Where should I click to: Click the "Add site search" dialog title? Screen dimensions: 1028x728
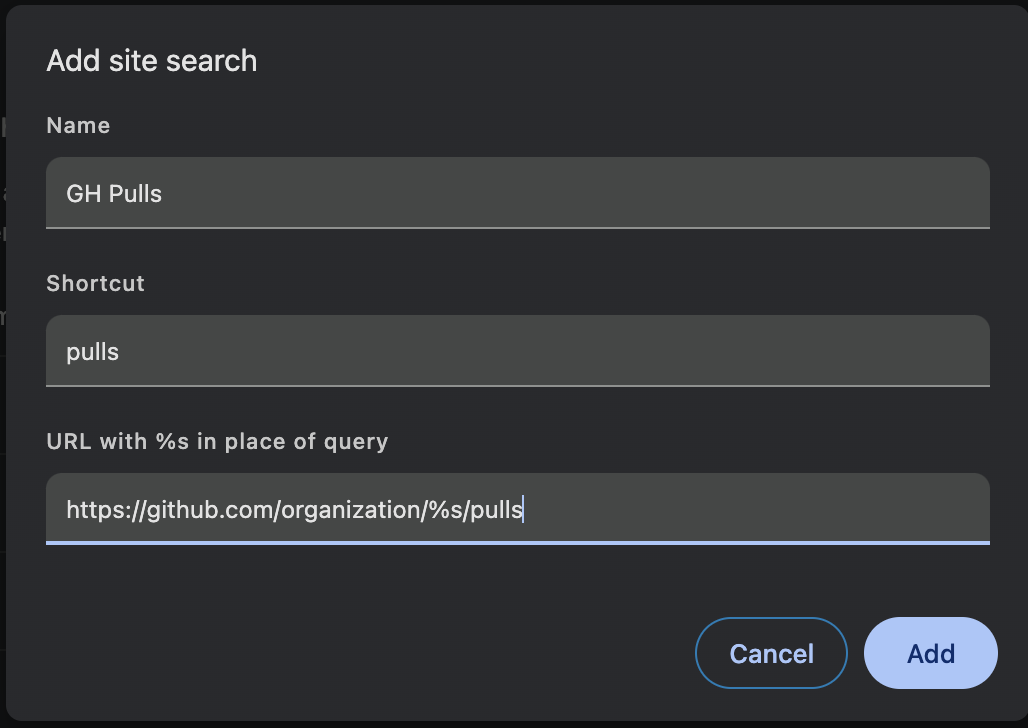(151, 61)
